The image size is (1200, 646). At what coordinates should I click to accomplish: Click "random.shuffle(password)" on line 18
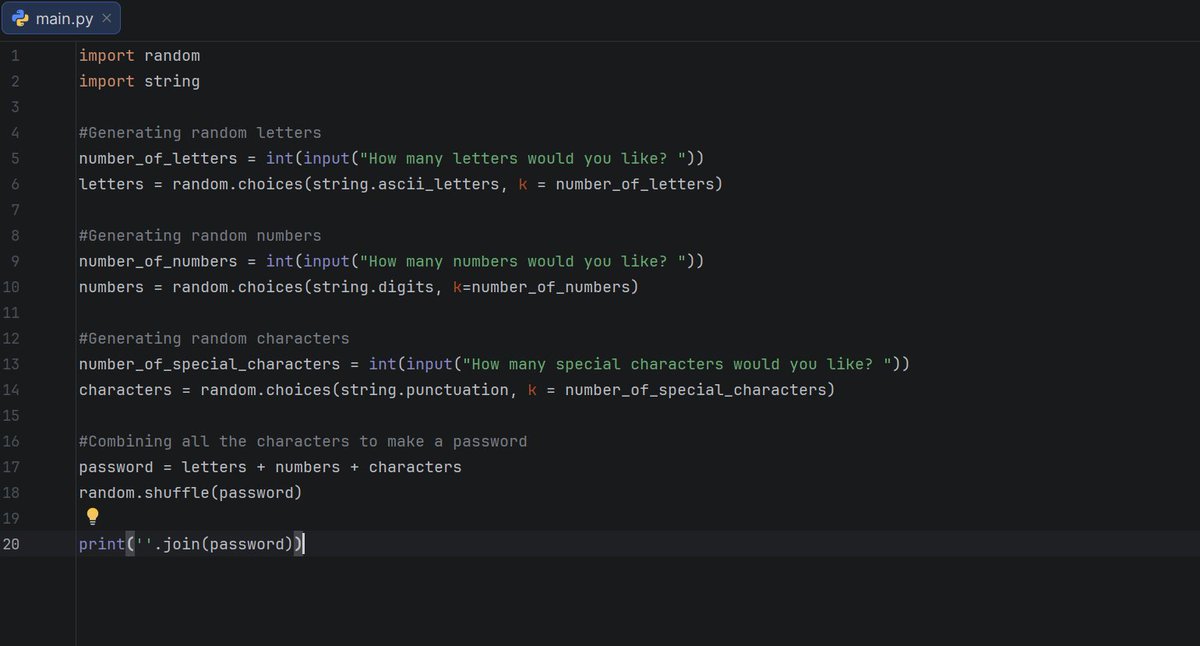pos(190,492)
